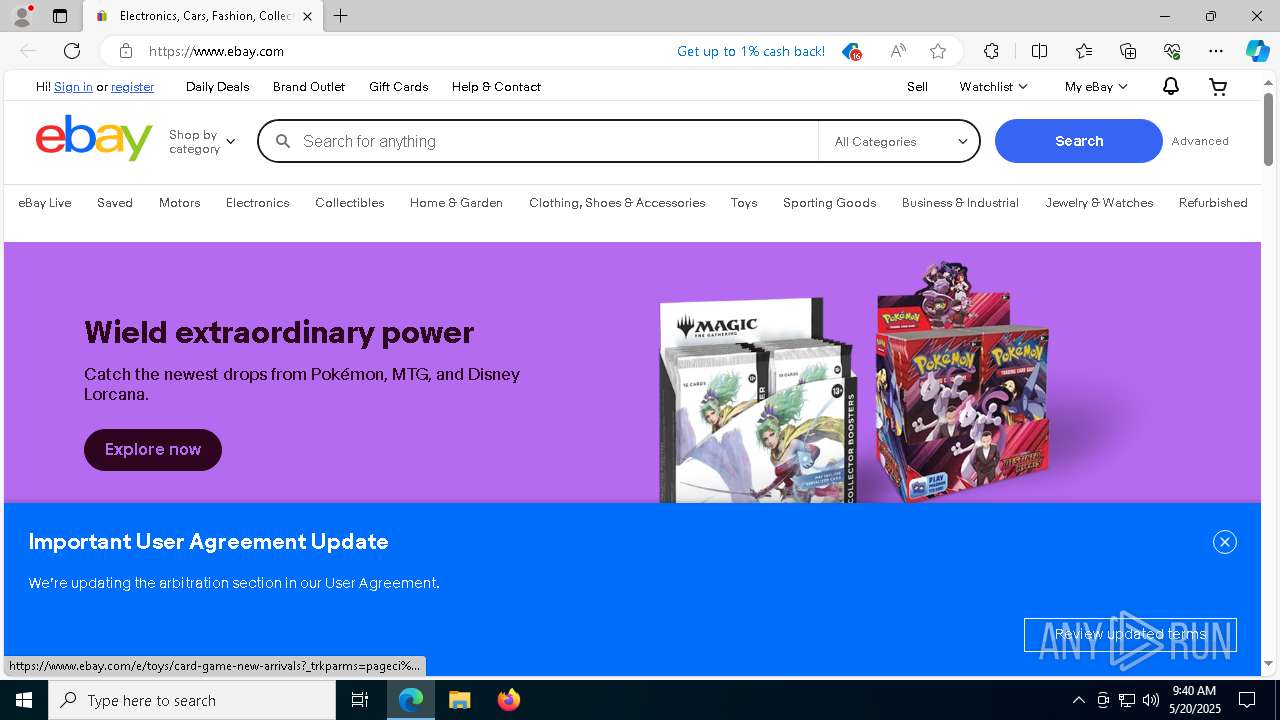Open Browser essentials heart icon

tap(1172, 51)
